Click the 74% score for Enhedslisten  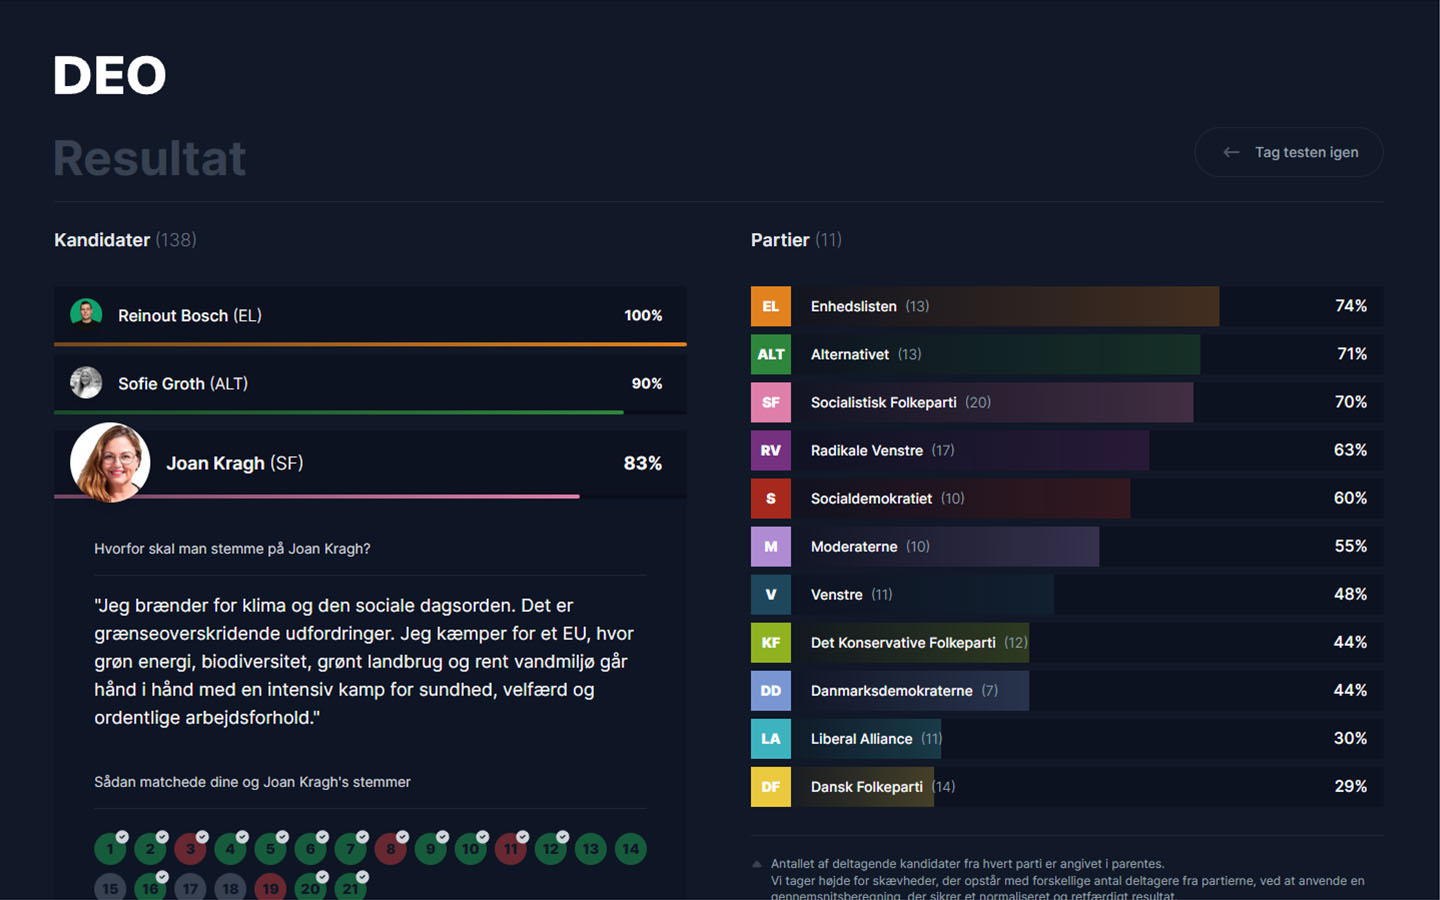tap(1351, 306)
